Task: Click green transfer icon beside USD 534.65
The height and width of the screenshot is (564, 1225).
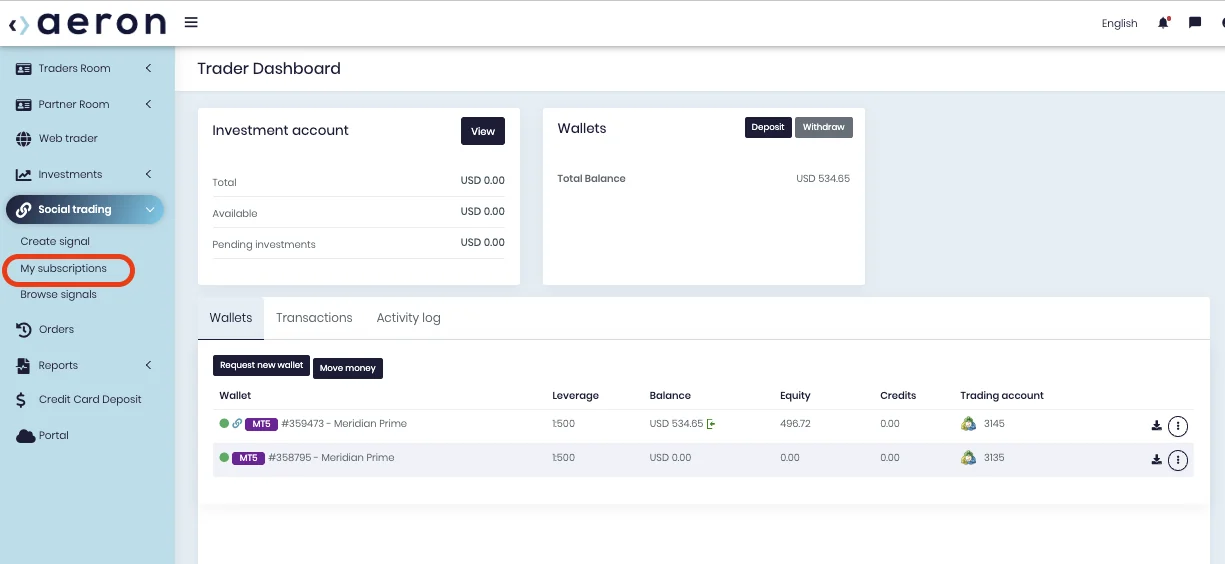Action: click(x=711, y=424)
